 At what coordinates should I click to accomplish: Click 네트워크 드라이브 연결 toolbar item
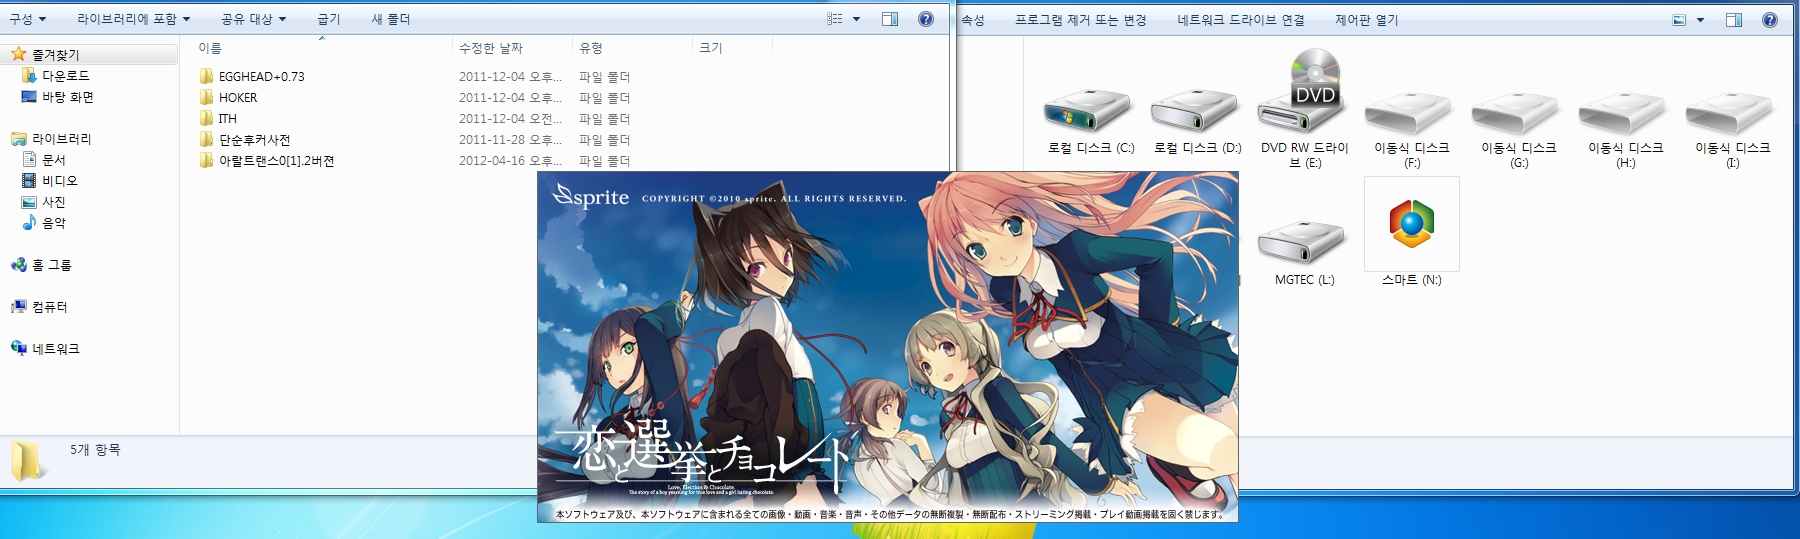1240,20
